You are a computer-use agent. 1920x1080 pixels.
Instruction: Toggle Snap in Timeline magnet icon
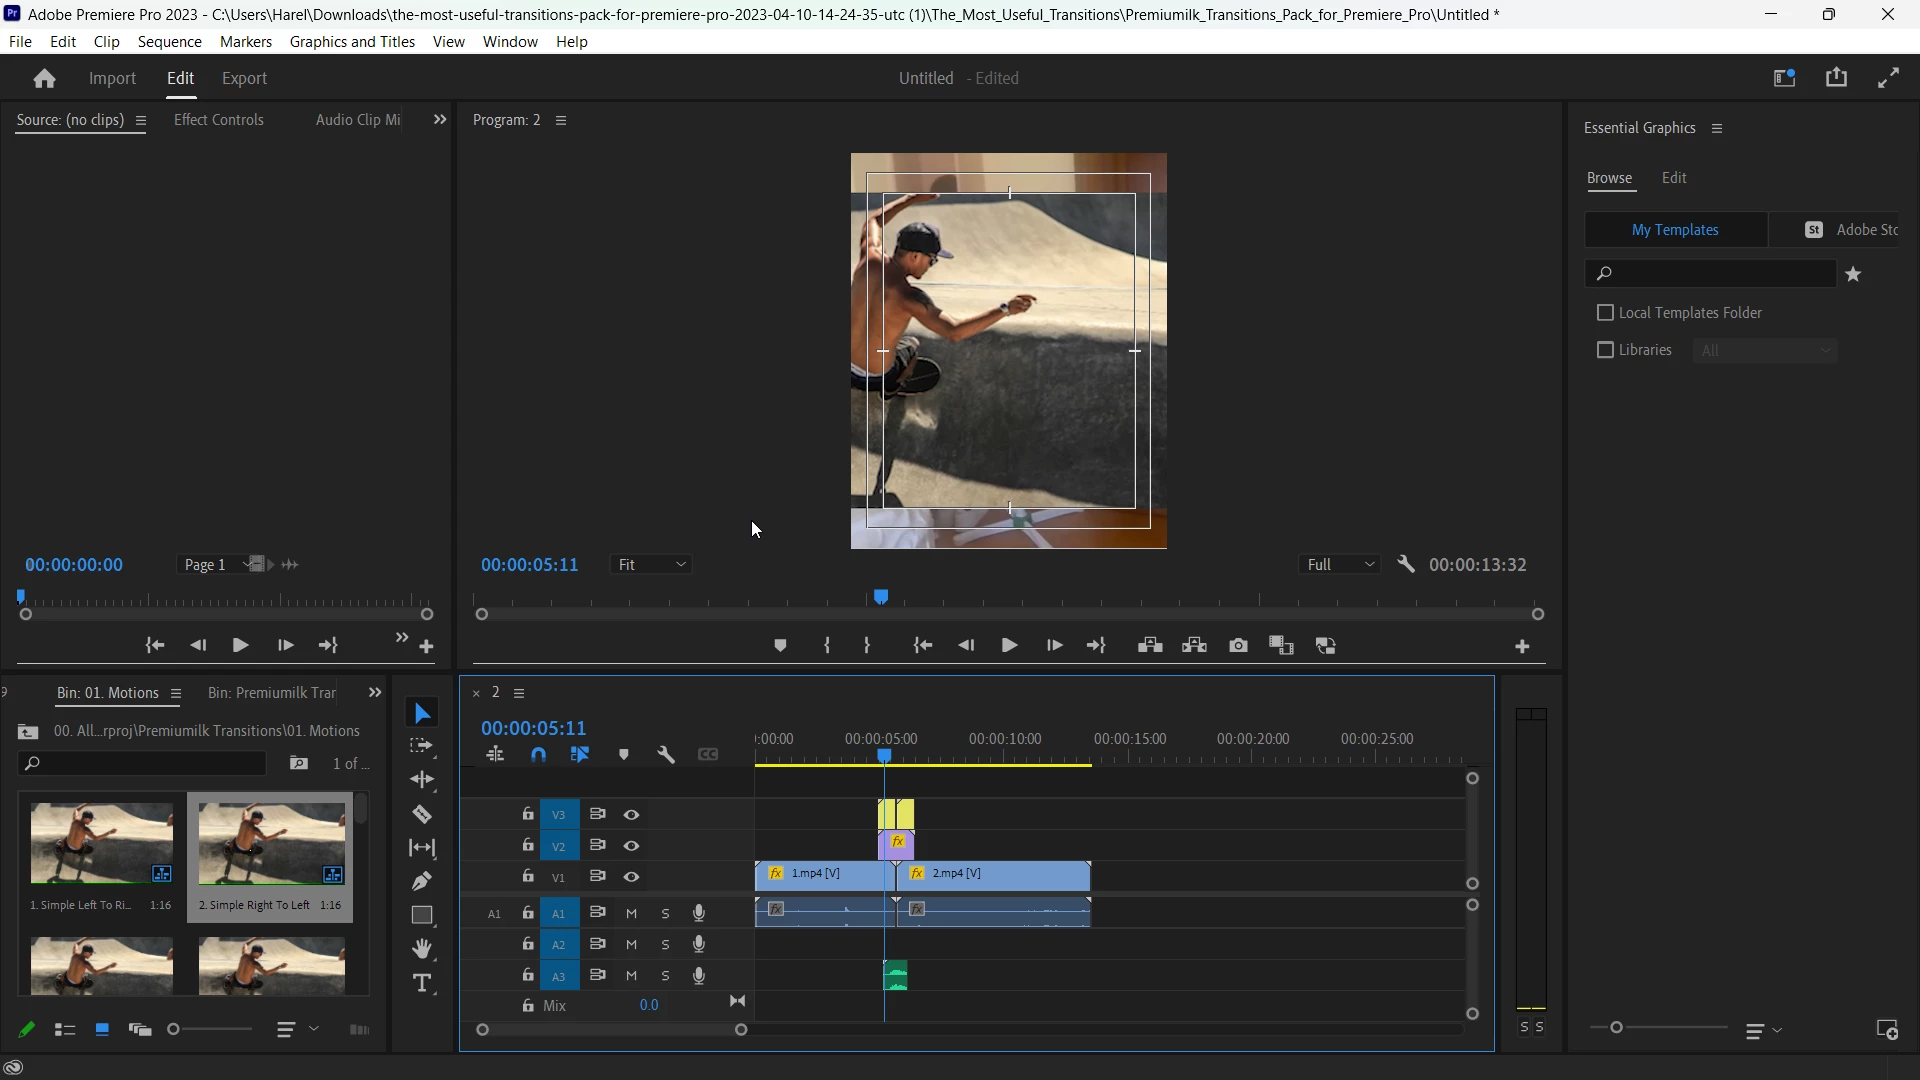[538, 755]
